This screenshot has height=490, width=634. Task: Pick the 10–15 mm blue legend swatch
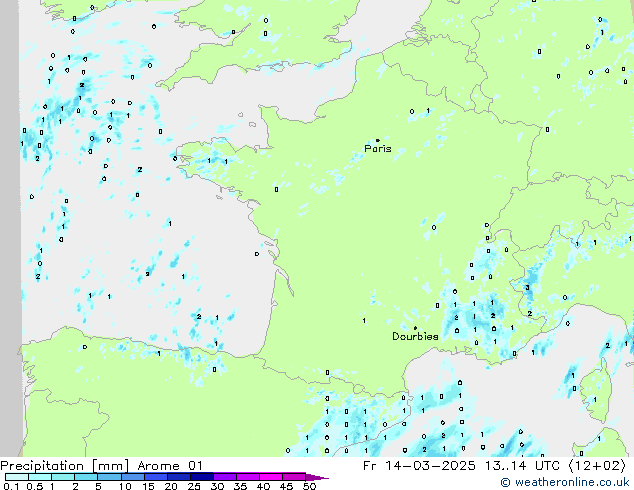click(x=133, y=477)
